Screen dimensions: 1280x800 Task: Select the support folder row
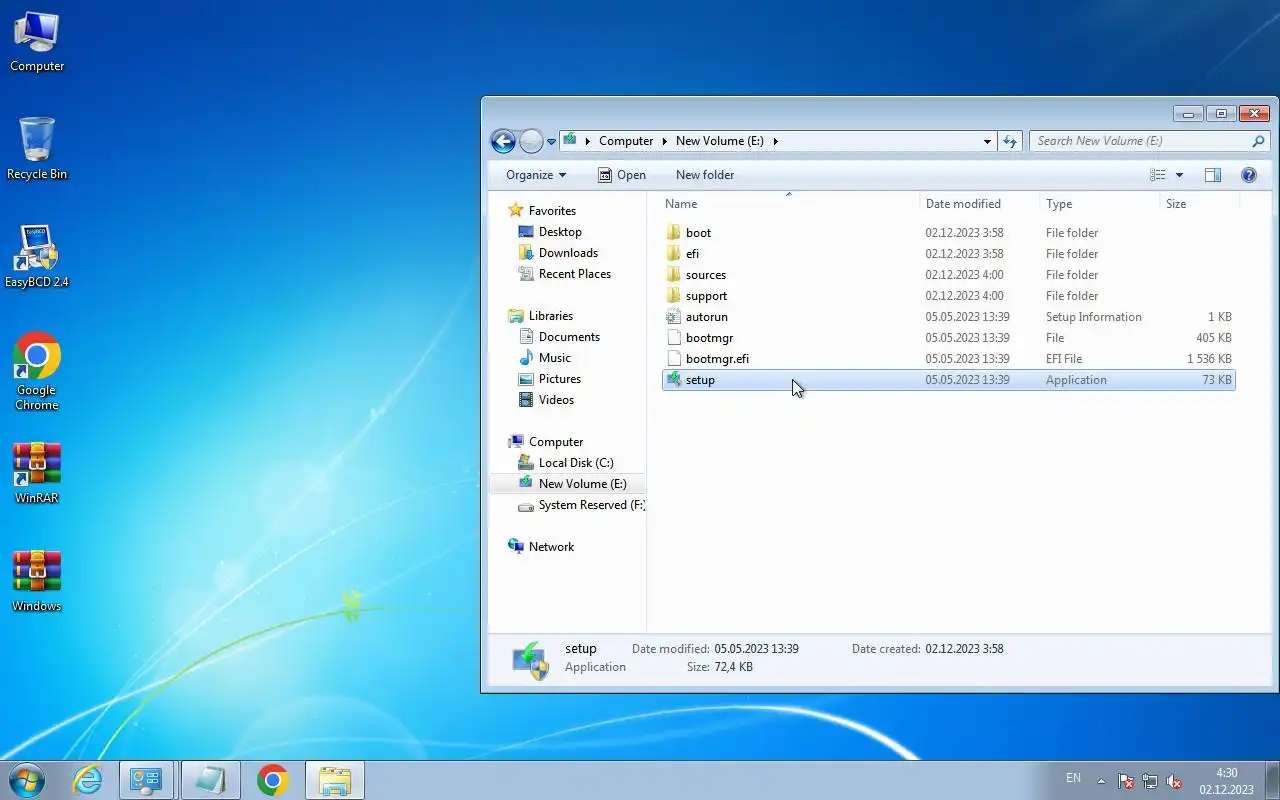pos(949,296)
